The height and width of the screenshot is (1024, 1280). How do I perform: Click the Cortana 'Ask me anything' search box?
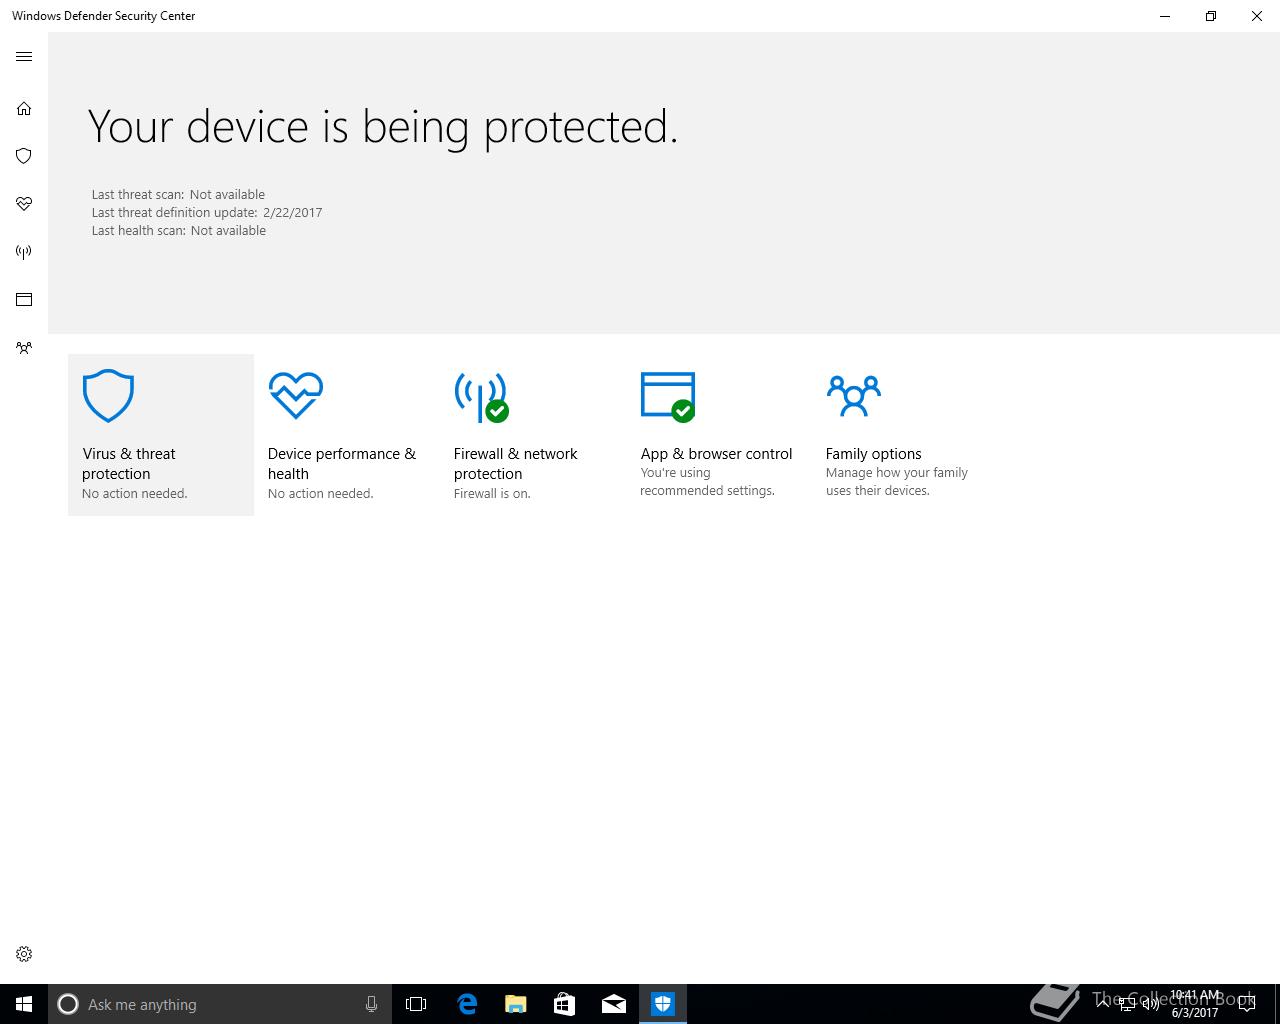pyautogui.click(x=218, y=1004)
